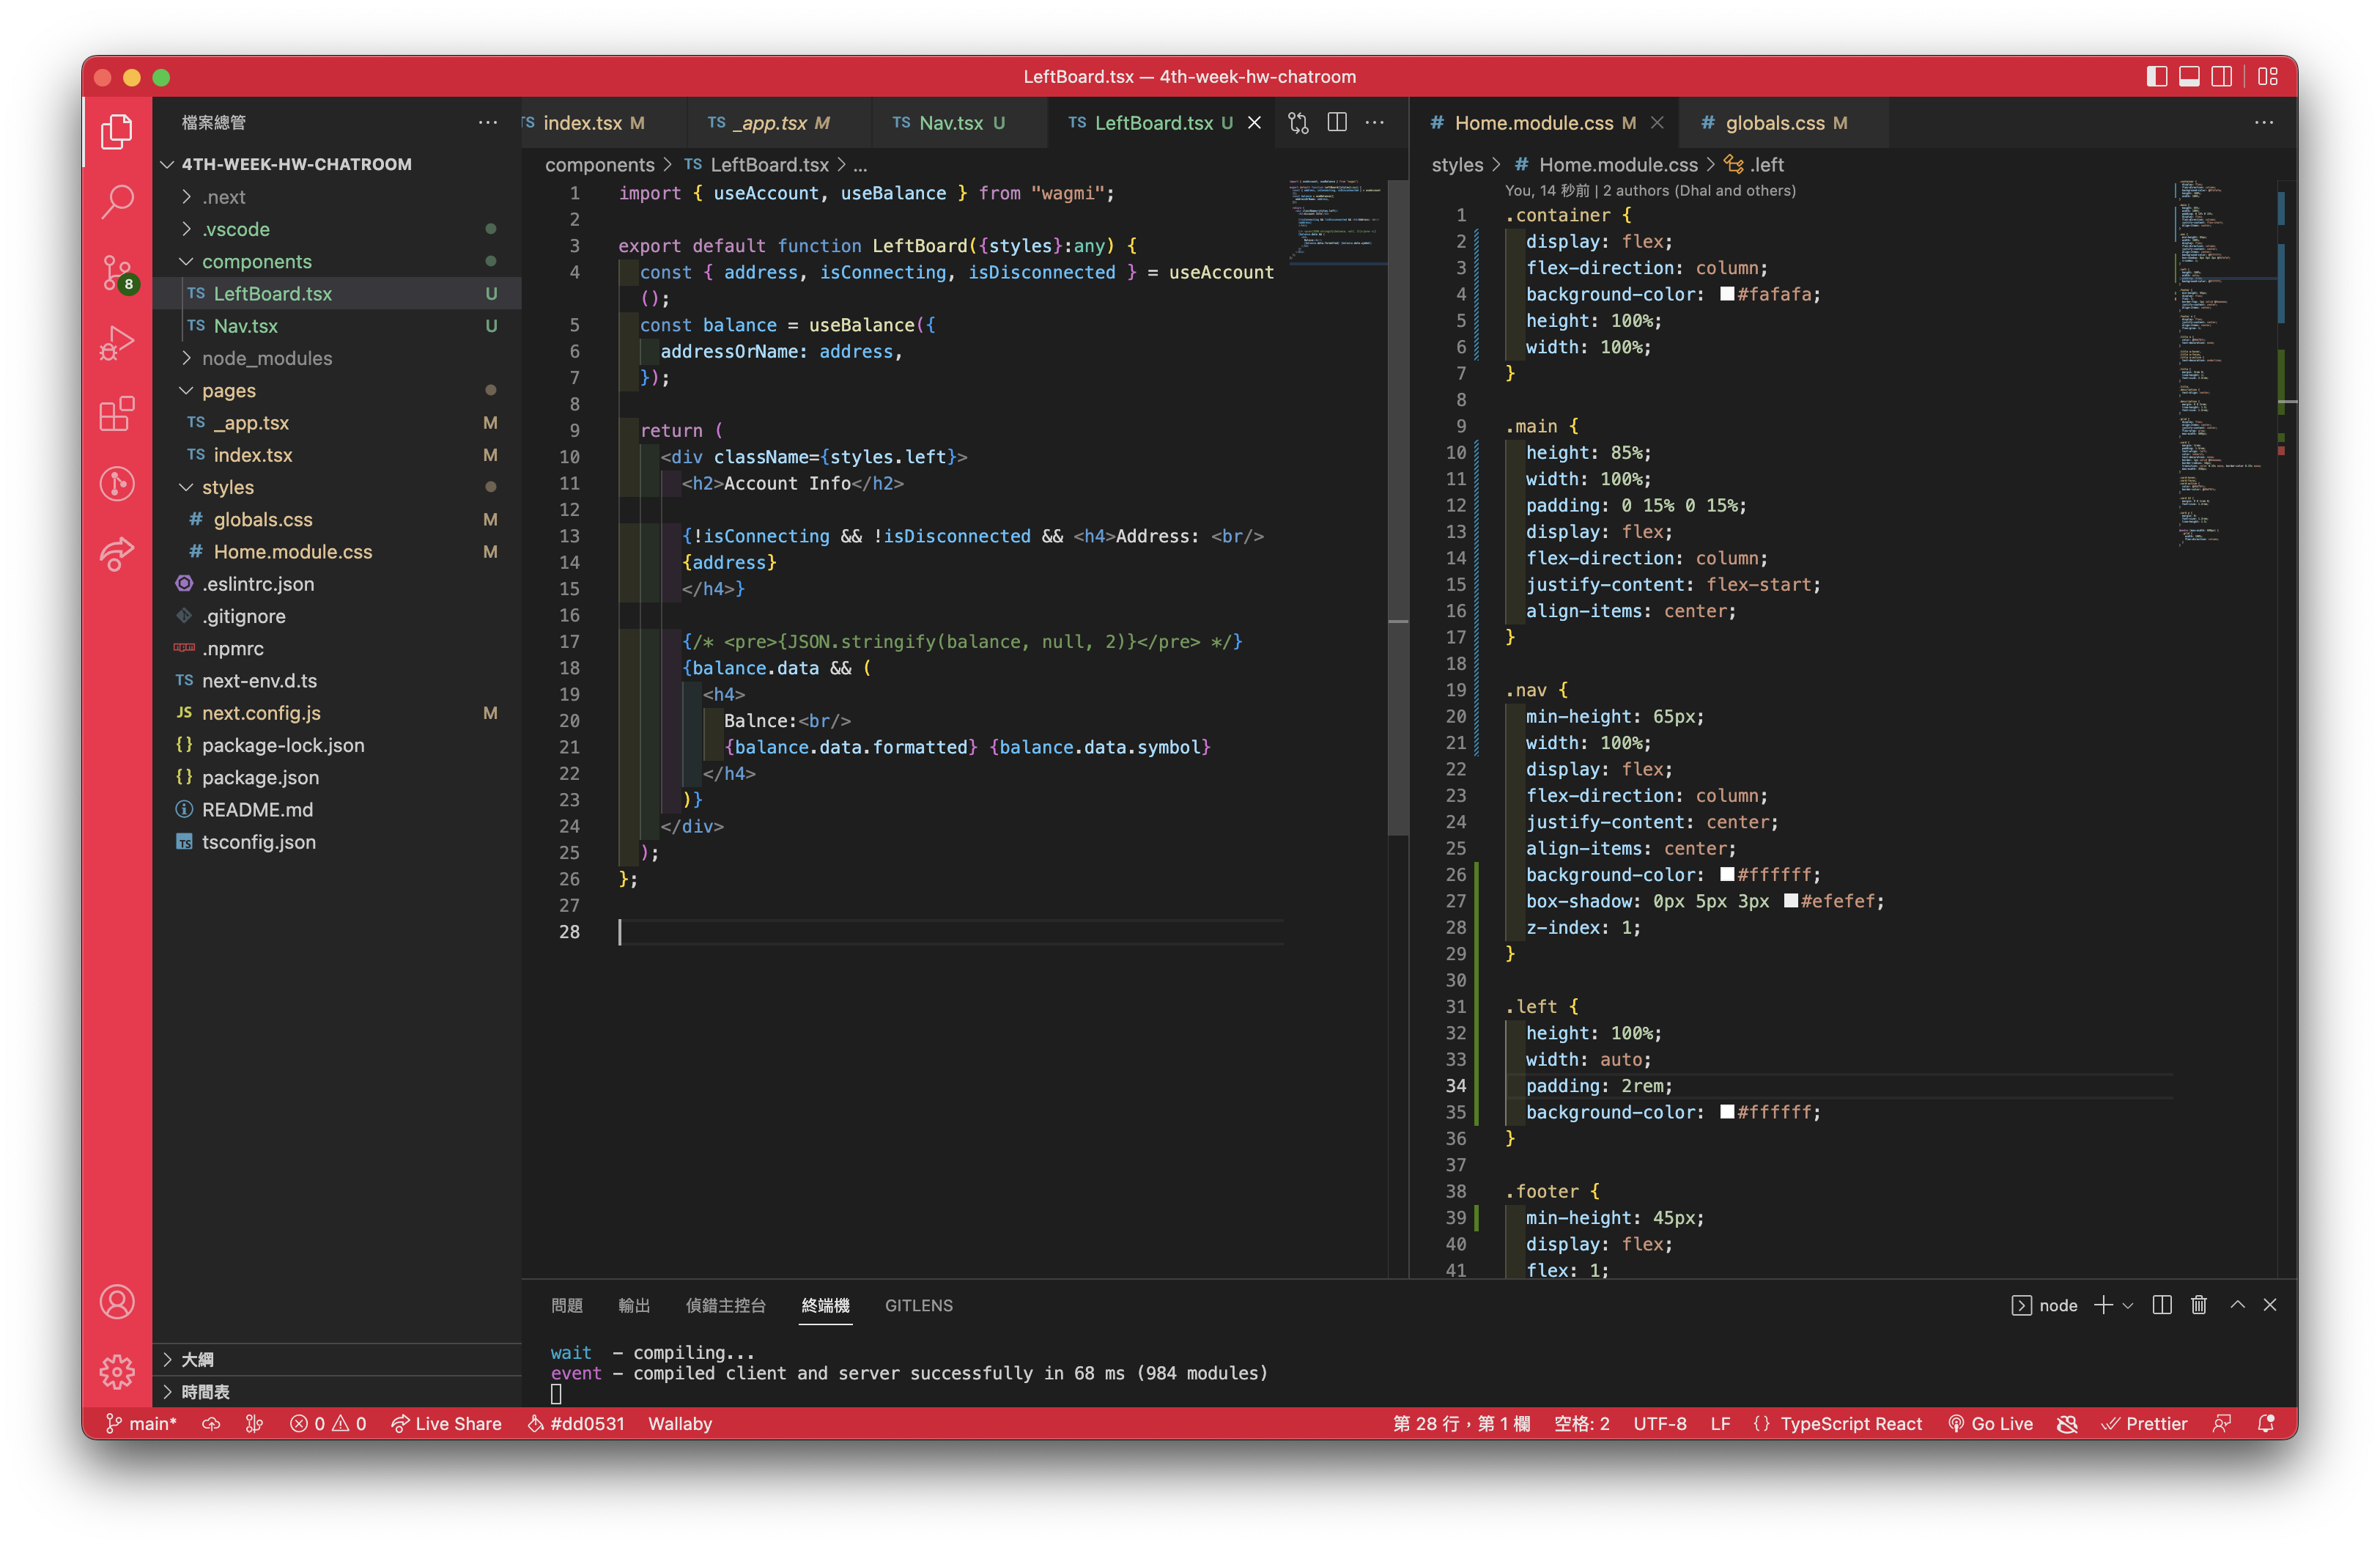This screenshot has width=2380, height=1548.
Task: Open package.json in the file explorer
Action: coord(260,777)
